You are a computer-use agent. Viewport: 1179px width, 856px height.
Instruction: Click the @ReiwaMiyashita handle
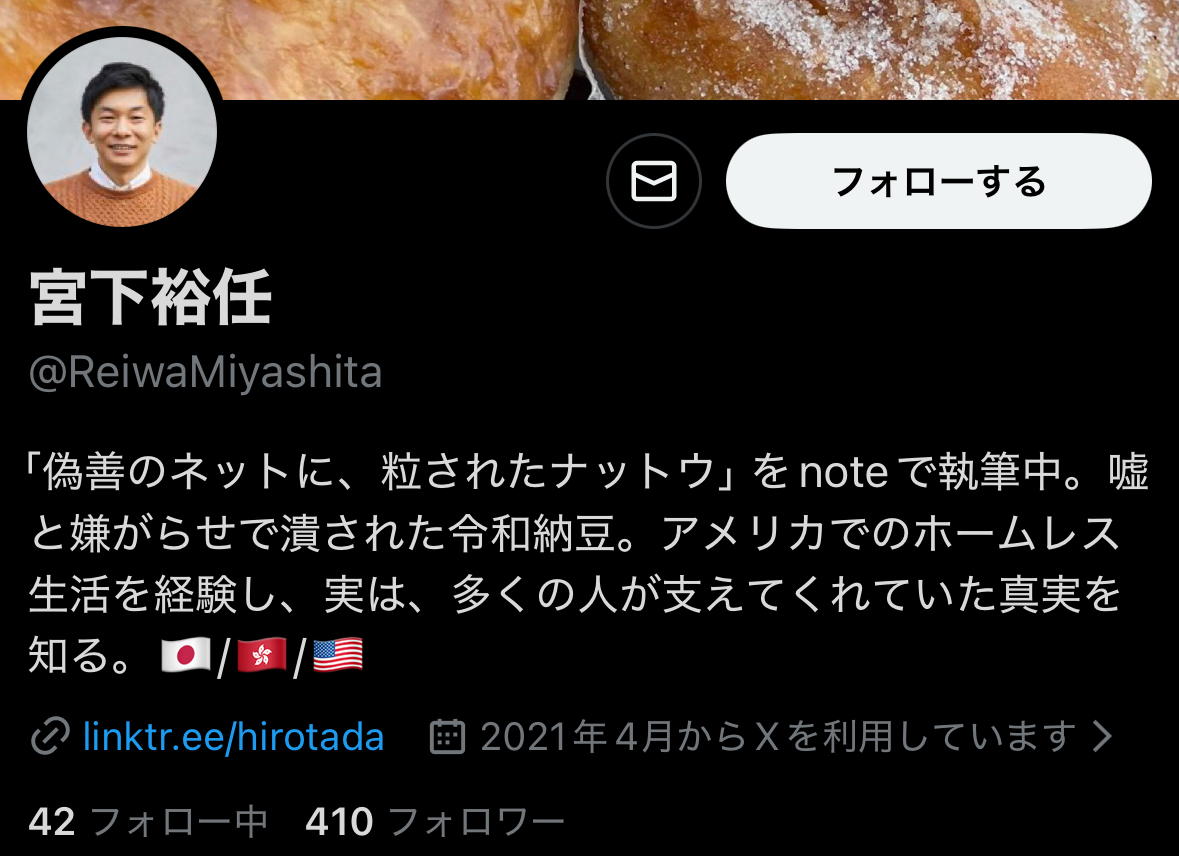205,372
